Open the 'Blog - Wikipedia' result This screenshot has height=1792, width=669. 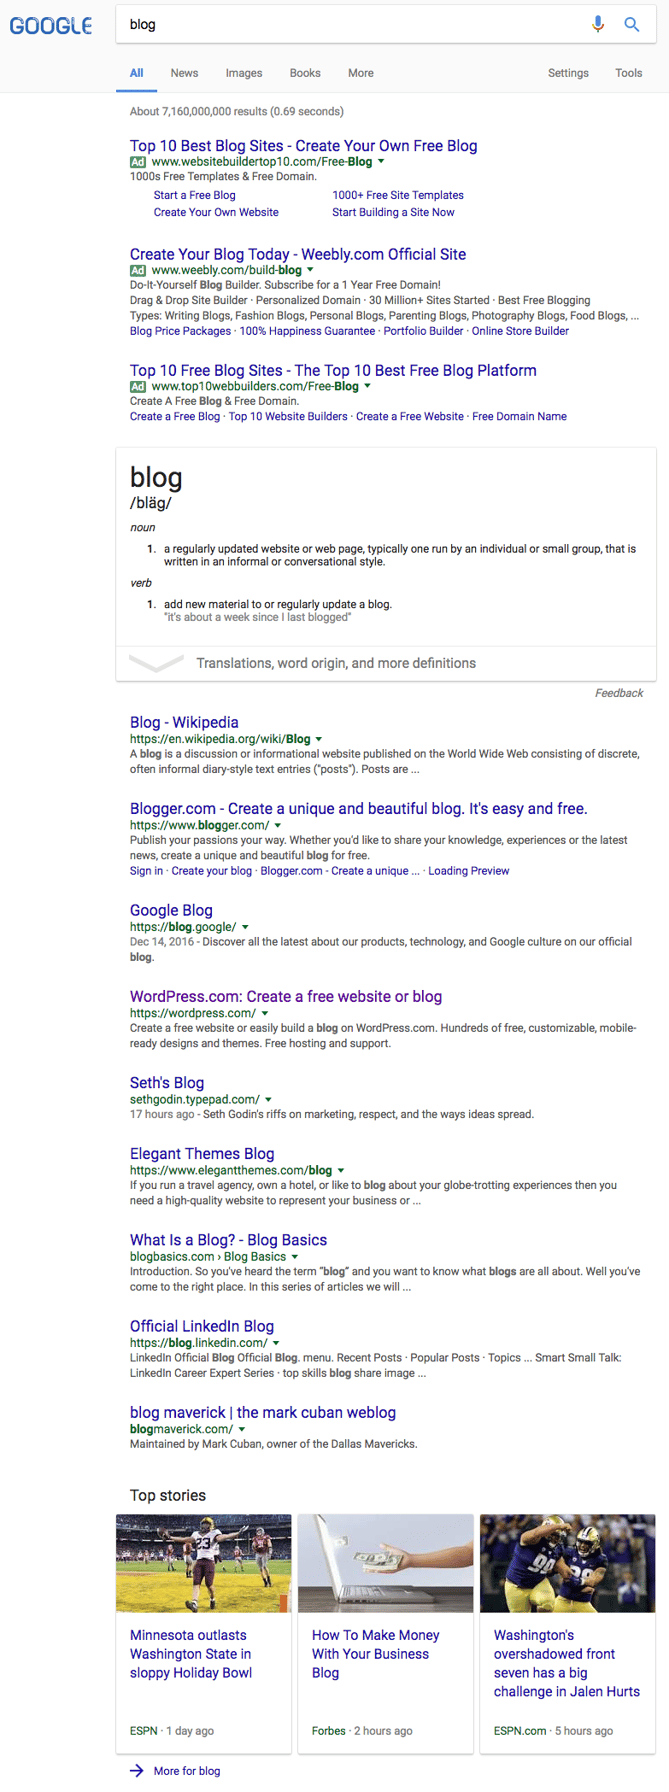tap(184, 722)
